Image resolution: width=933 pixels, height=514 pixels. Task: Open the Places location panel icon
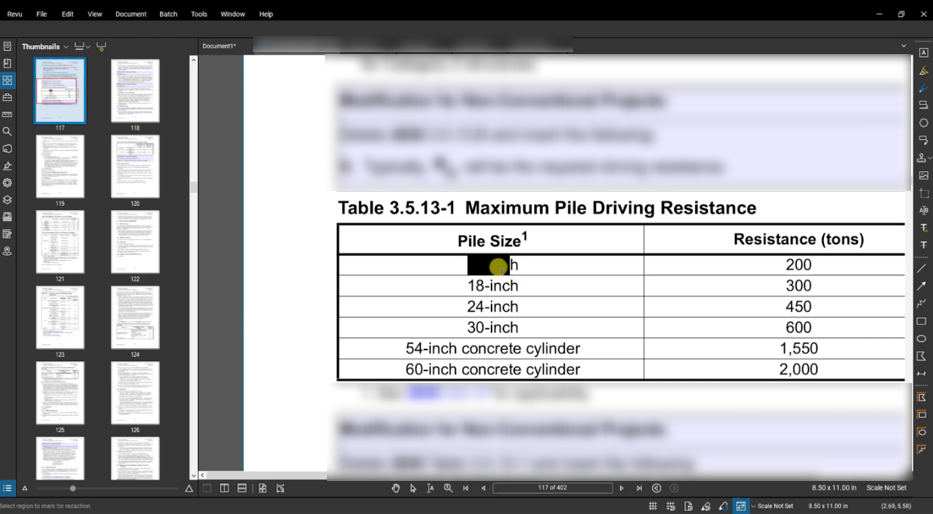[7, 251]
